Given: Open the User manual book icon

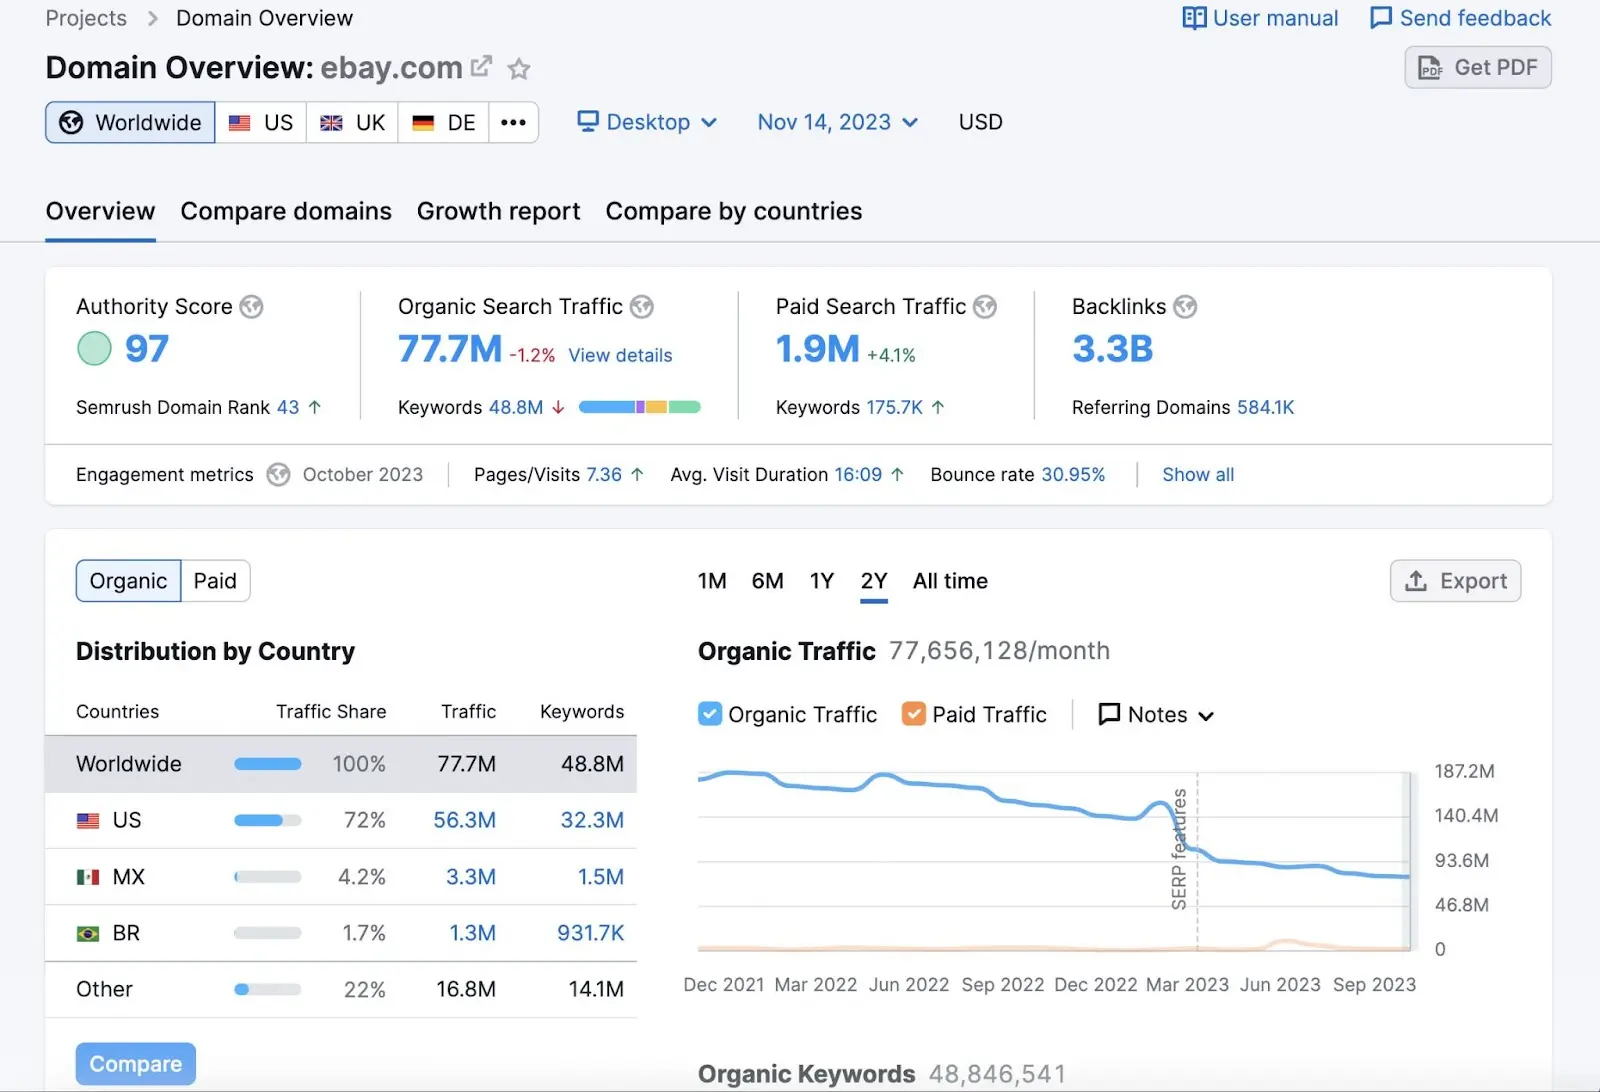Looking at the screenshot, I should [1194, 18].
